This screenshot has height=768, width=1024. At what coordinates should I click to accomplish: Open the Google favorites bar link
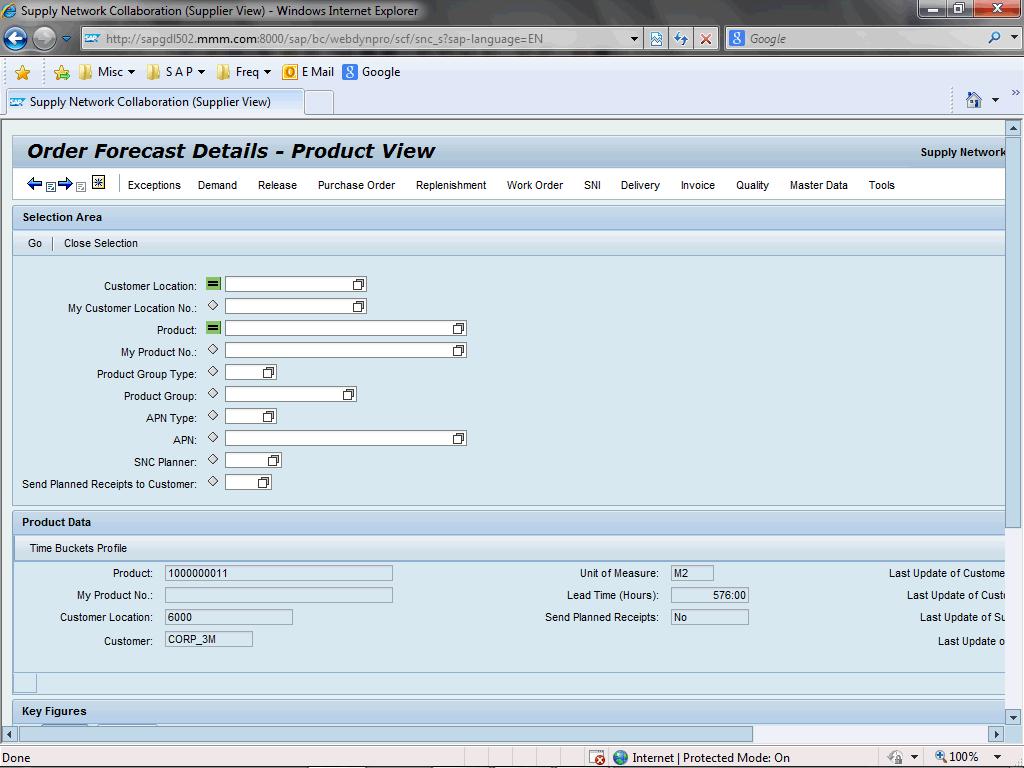click(x=371, y=72)
